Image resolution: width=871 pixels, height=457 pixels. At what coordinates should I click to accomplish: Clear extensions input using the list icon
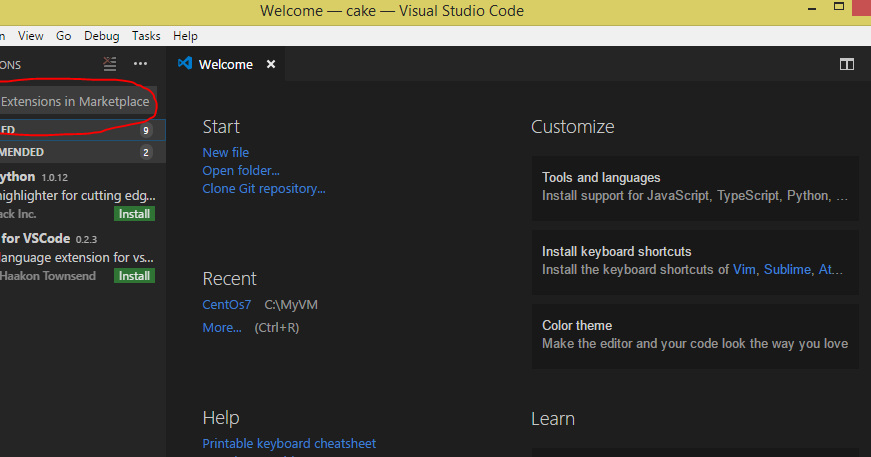pos(110,64)
